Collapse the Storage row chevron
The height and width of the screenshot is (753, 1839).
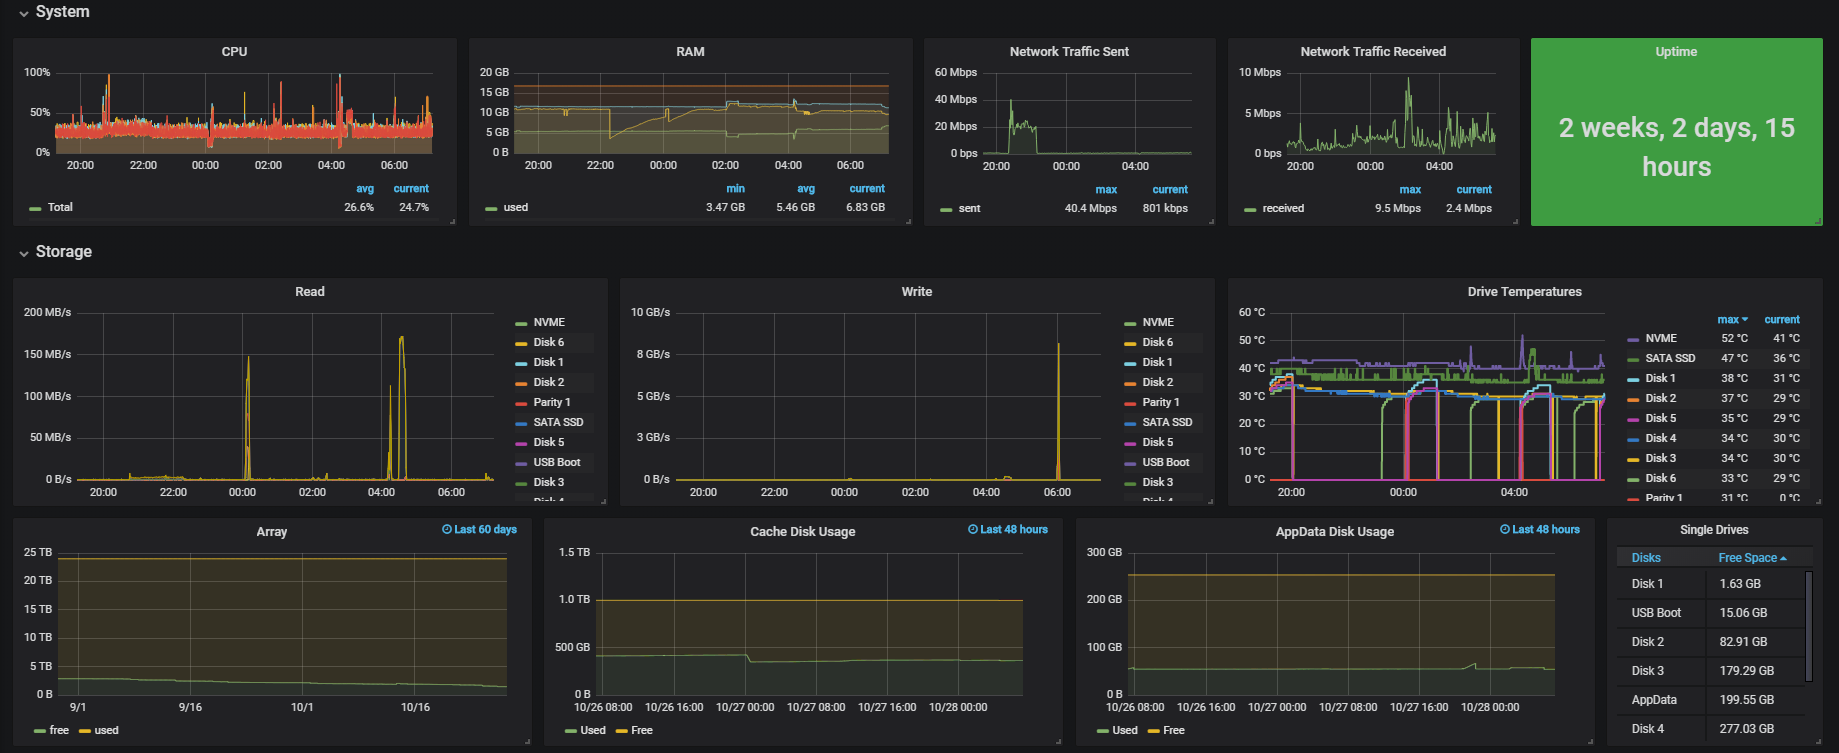click(23, 253)
